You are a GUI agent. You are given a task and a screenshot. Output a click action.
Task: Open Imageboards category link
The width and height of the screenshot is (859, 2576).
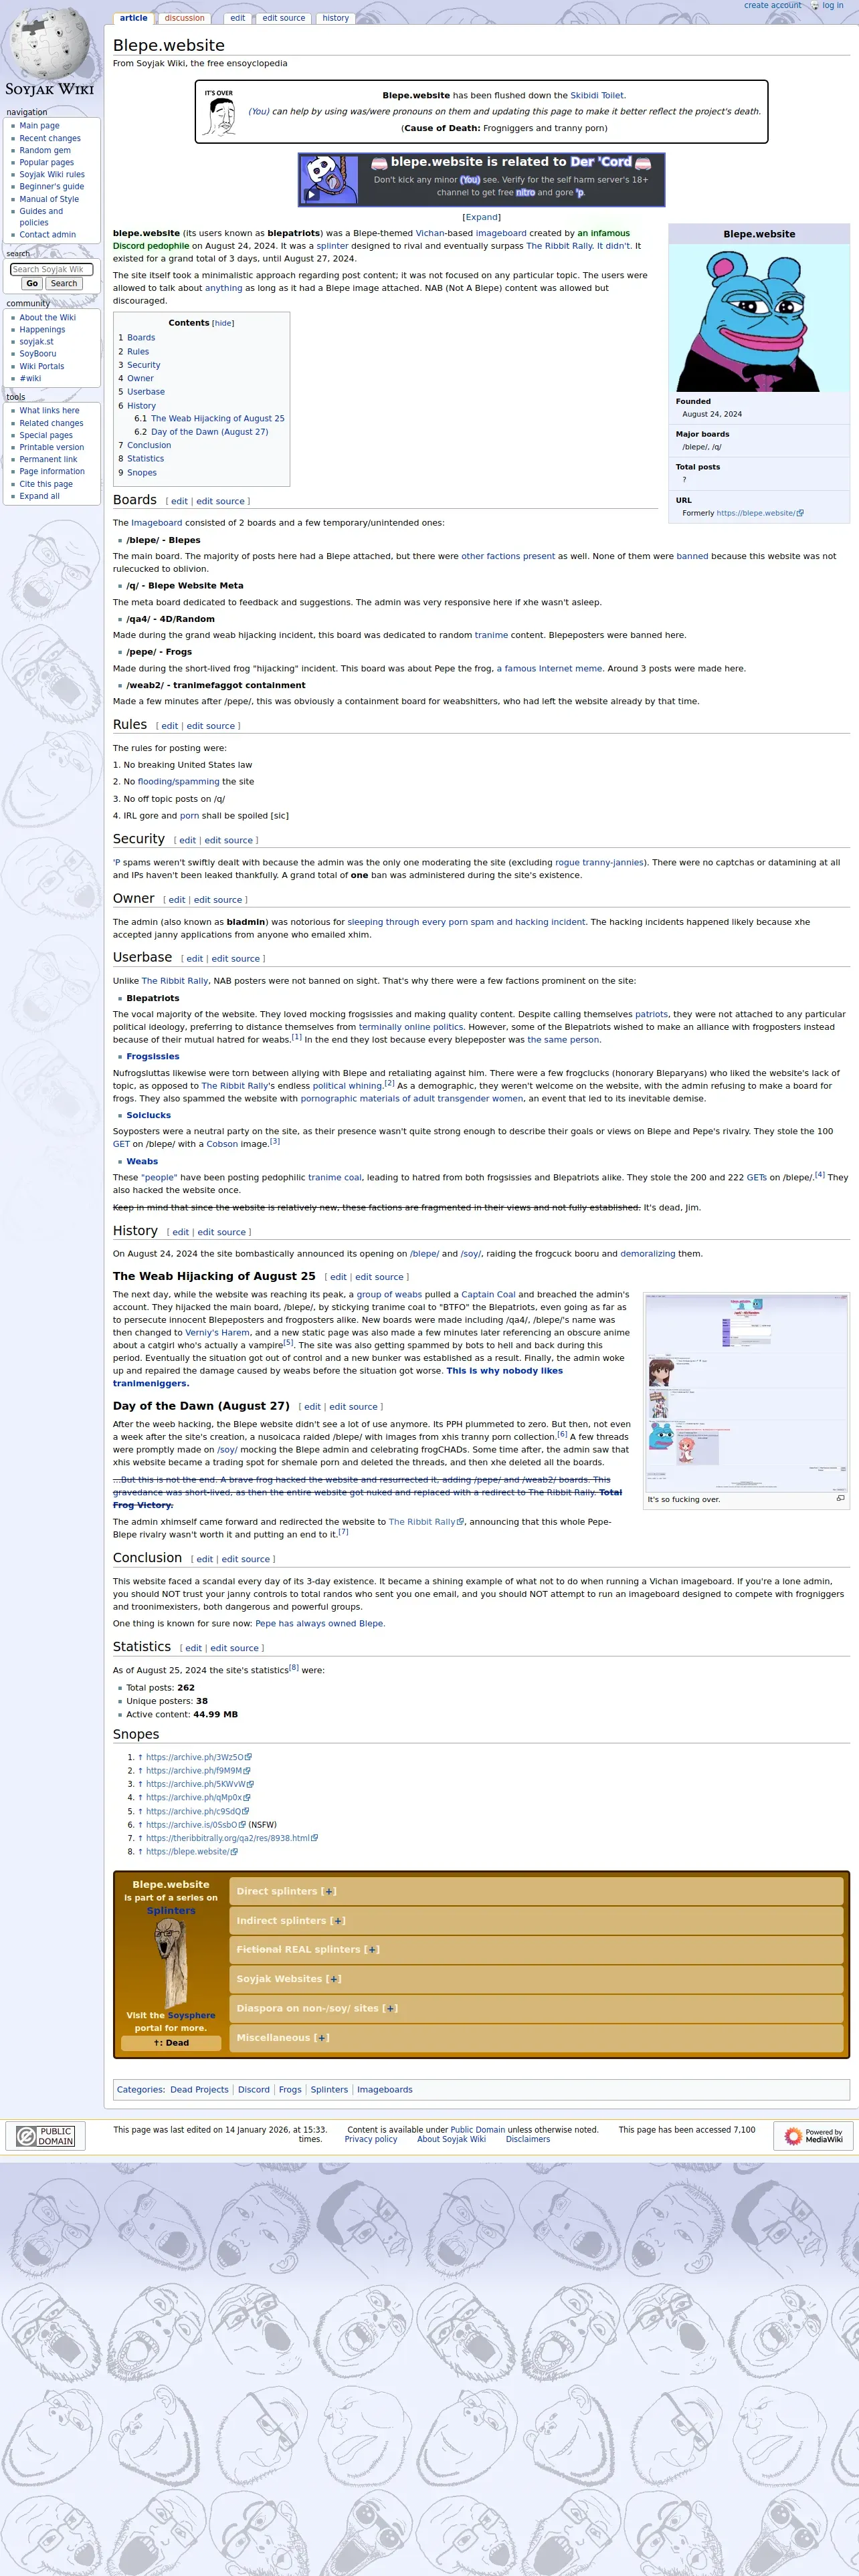[385, 2090]
